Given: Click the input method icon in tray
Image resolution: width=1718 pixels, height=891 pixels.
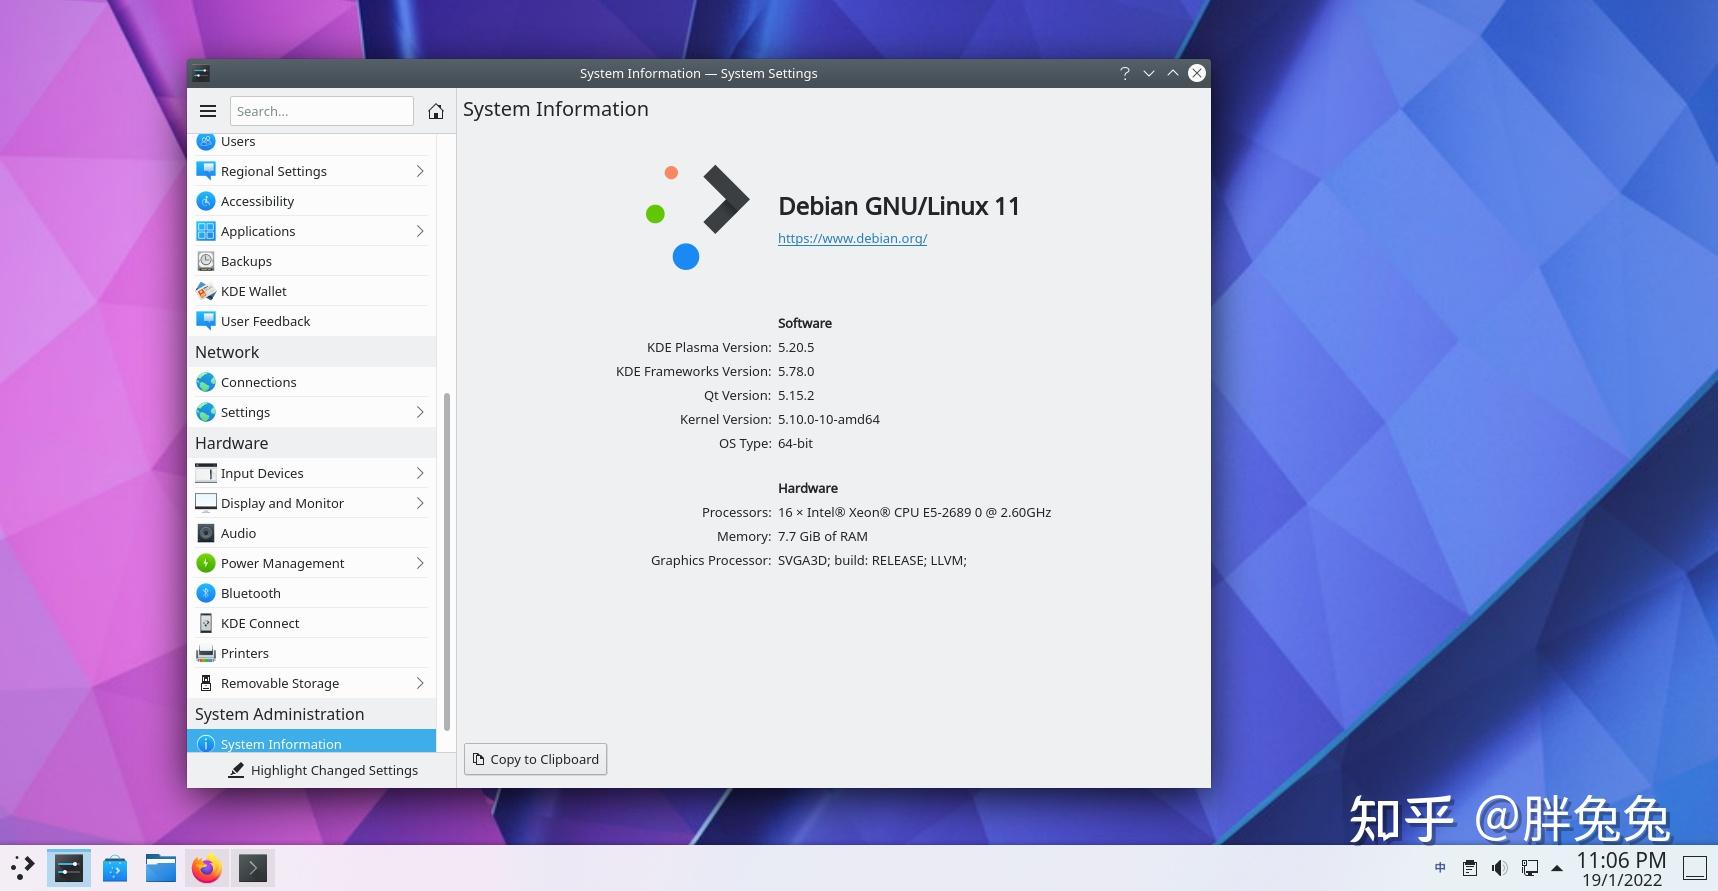Looking at the screenshot, I should point(1440,868).
